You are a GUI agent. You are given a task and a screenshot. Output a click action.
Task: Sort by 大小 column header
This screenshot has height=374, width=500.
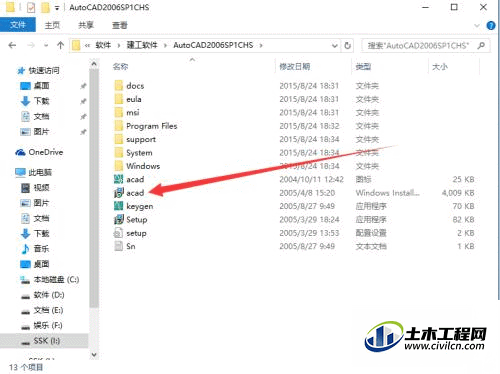pos(440,67)
